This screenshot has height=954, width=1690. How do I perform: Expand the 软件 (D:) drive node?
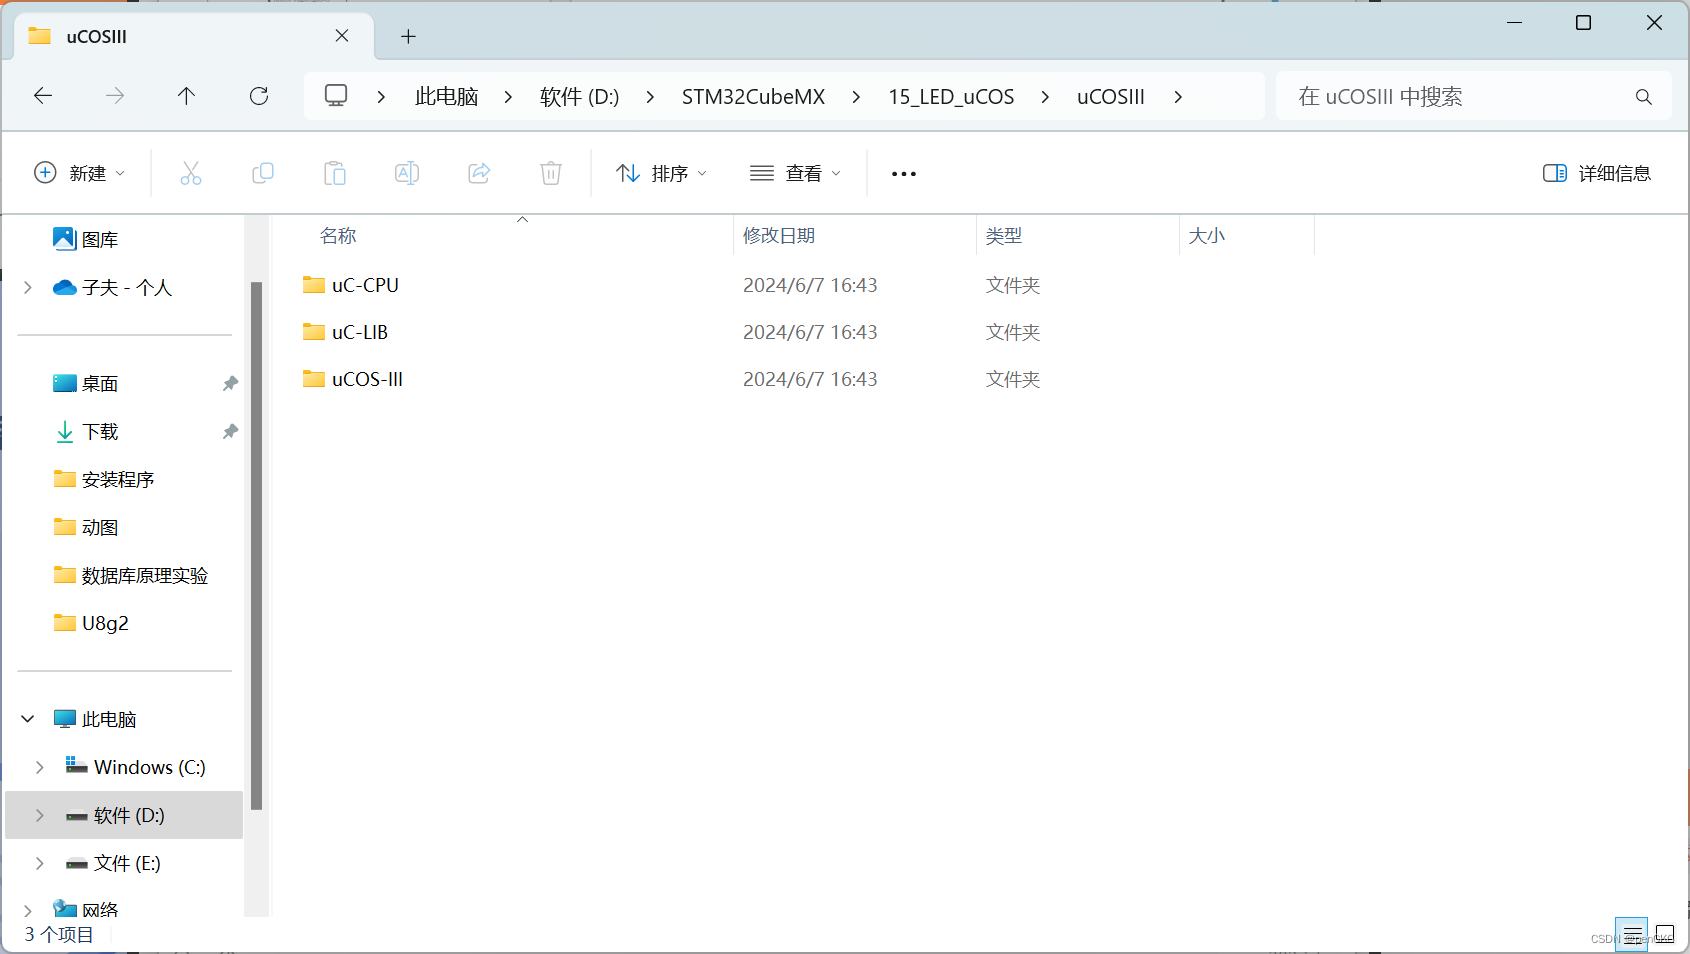pos(40,815)
